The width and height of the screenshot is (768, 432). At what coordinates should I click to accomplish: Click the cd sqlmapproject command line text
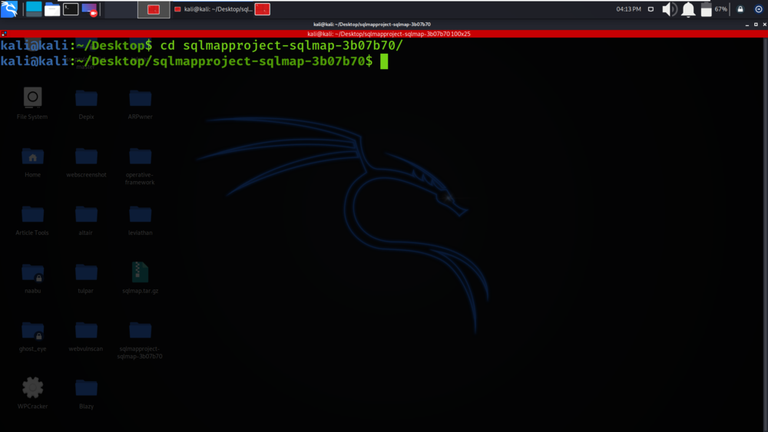[282, 46]
